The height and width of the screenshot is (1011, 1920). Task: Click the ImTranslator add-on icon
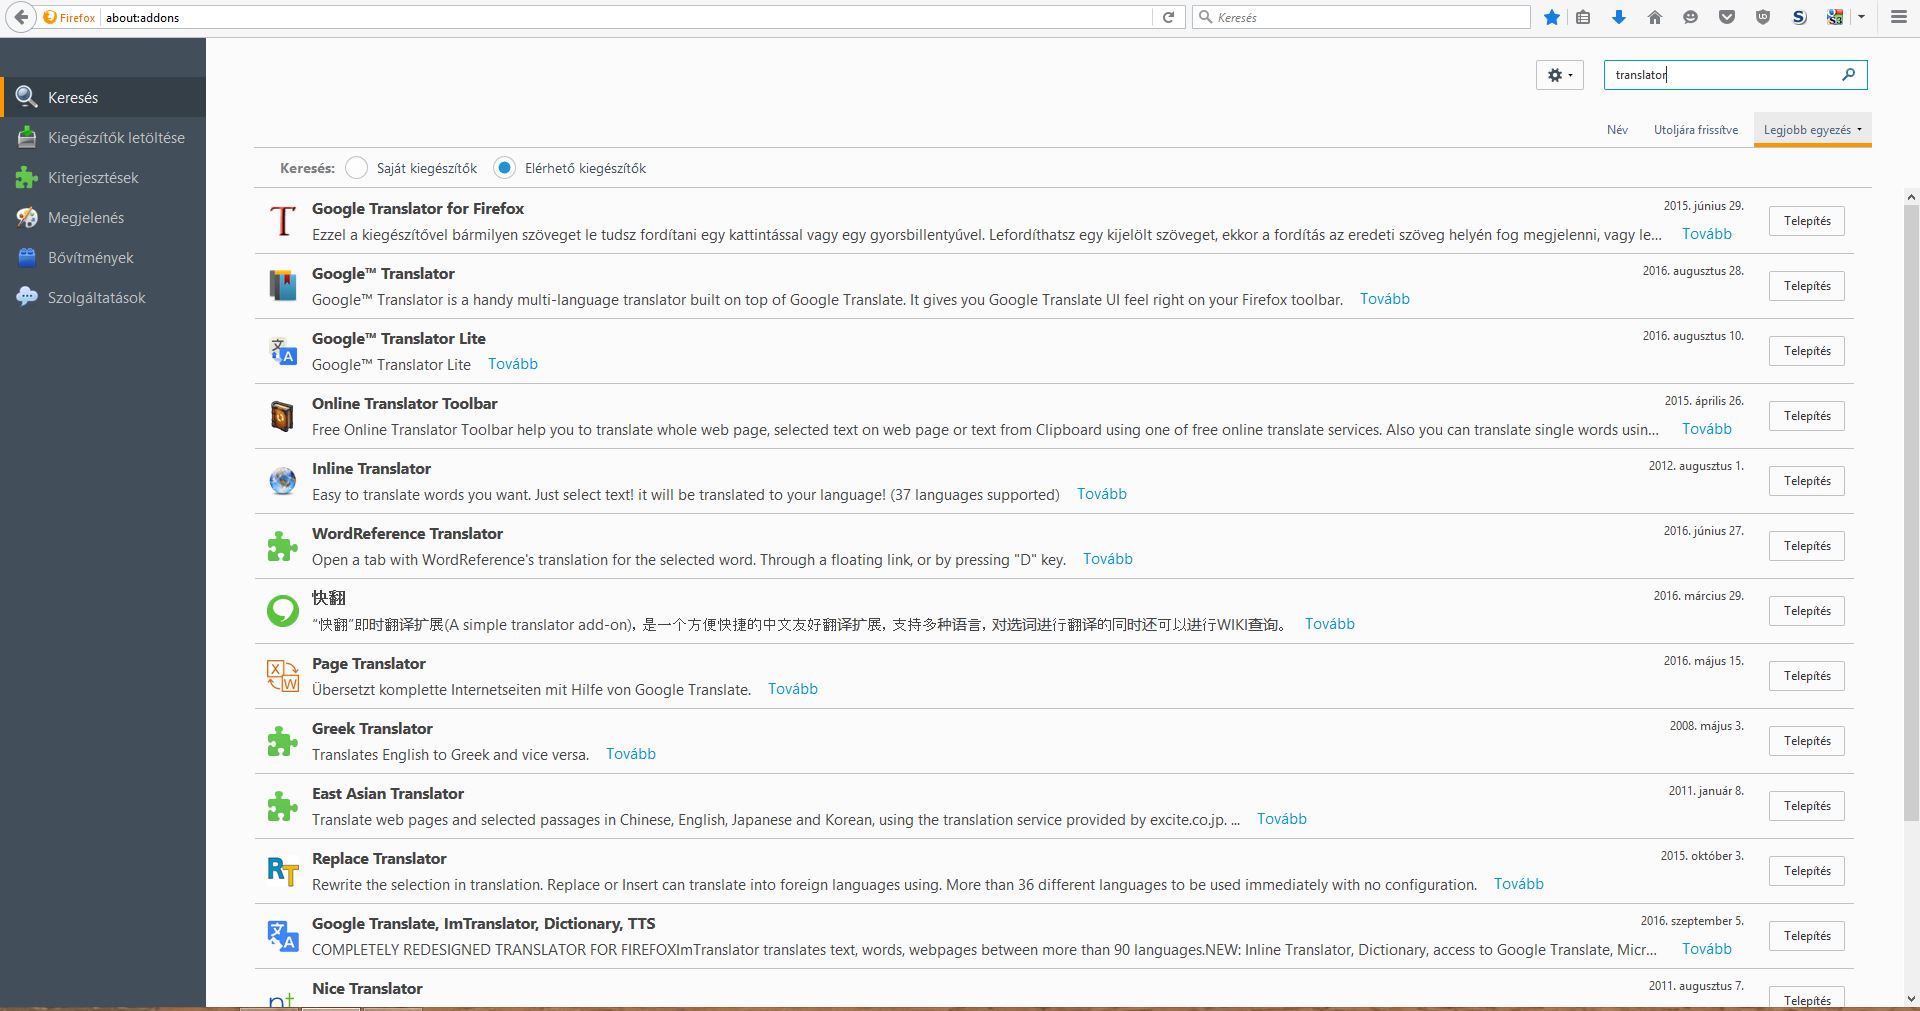[x=283, y=936]
